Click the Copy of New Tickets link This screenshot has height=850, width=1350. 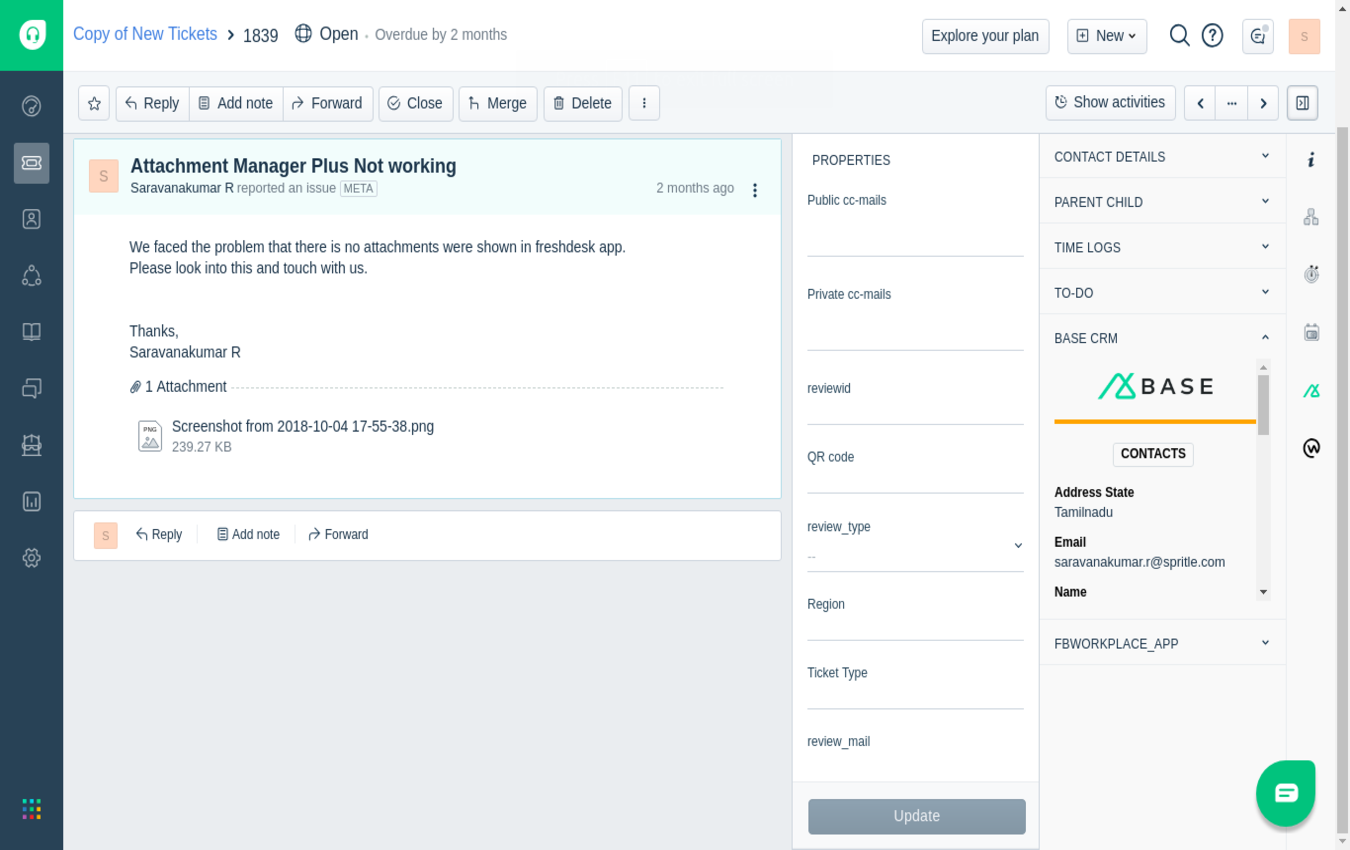pos(145,34)
